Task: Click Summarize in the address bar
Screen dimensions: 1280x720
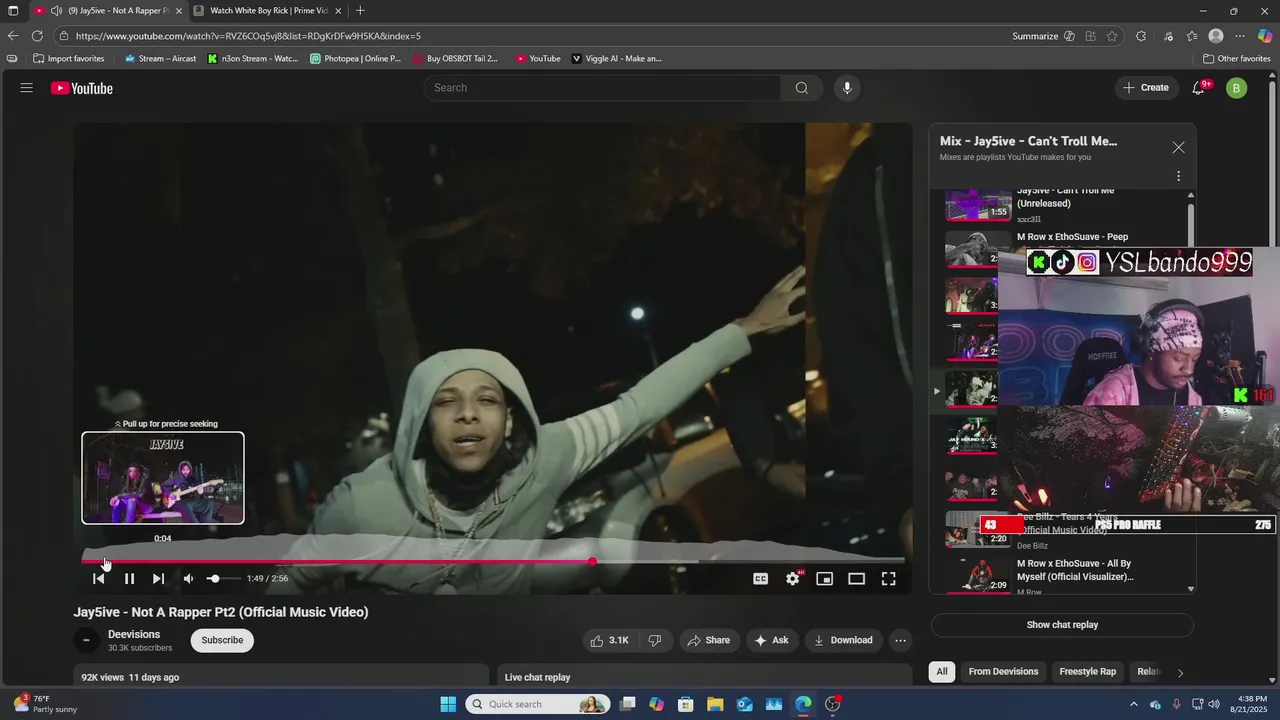Action: (x=1035, y=36)
